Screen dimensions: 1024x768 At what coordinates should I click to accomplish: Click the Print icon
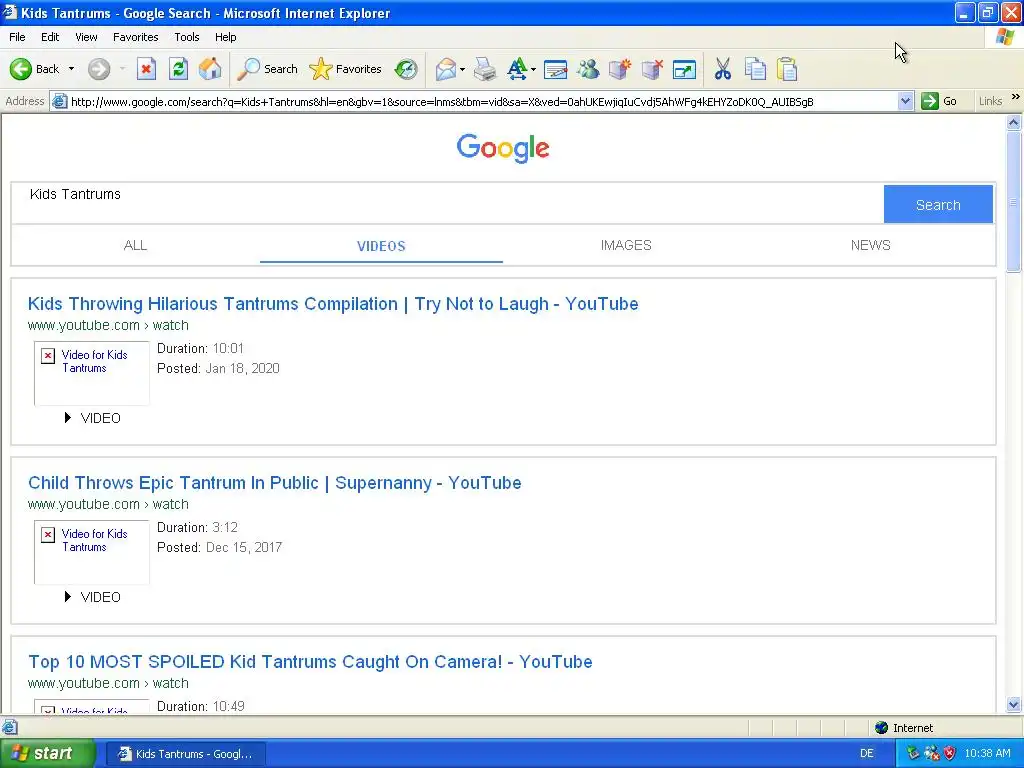click(485, 69)
